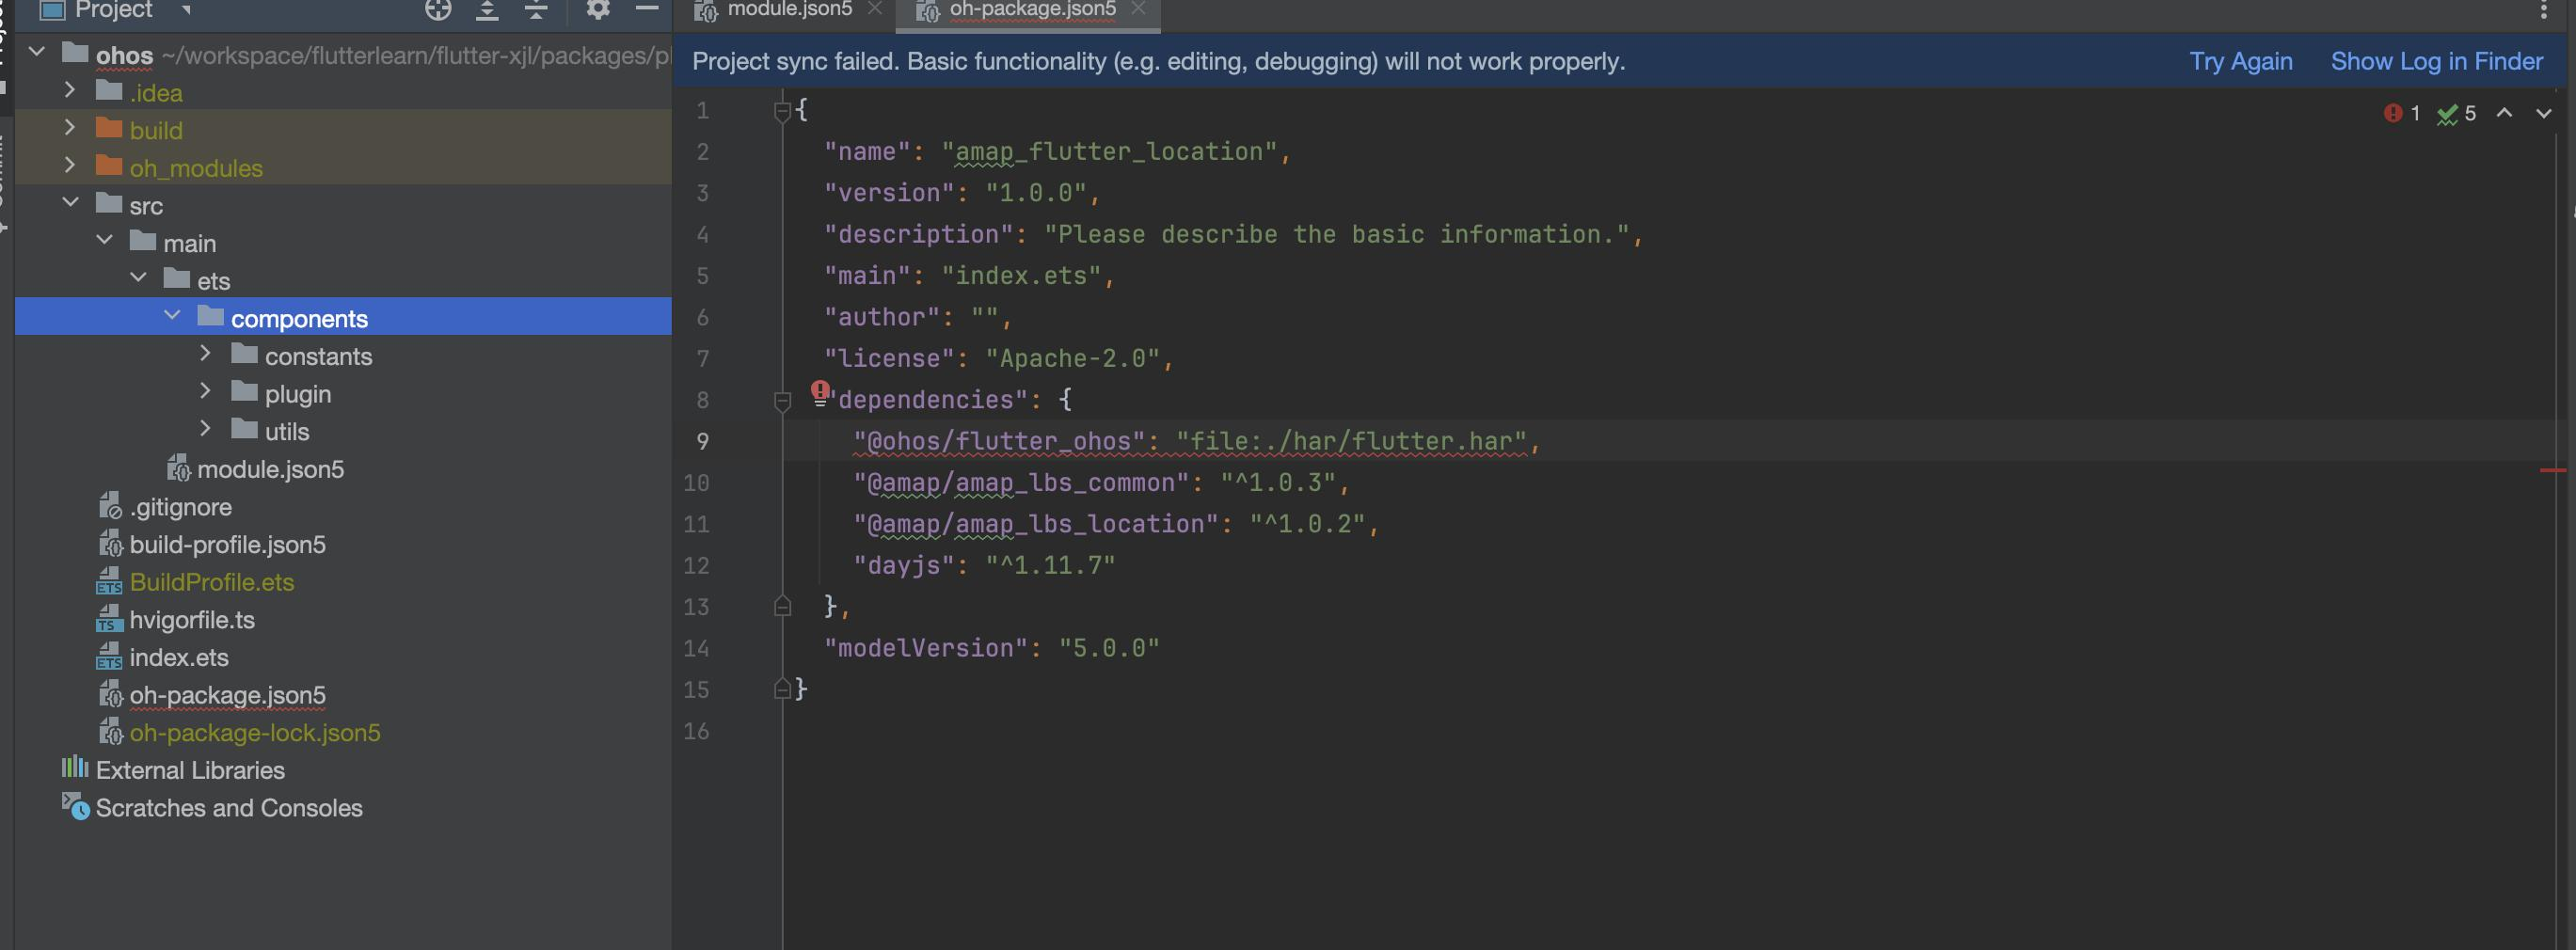
Task: Select External Libraries node
Action: tap(190, 770)
